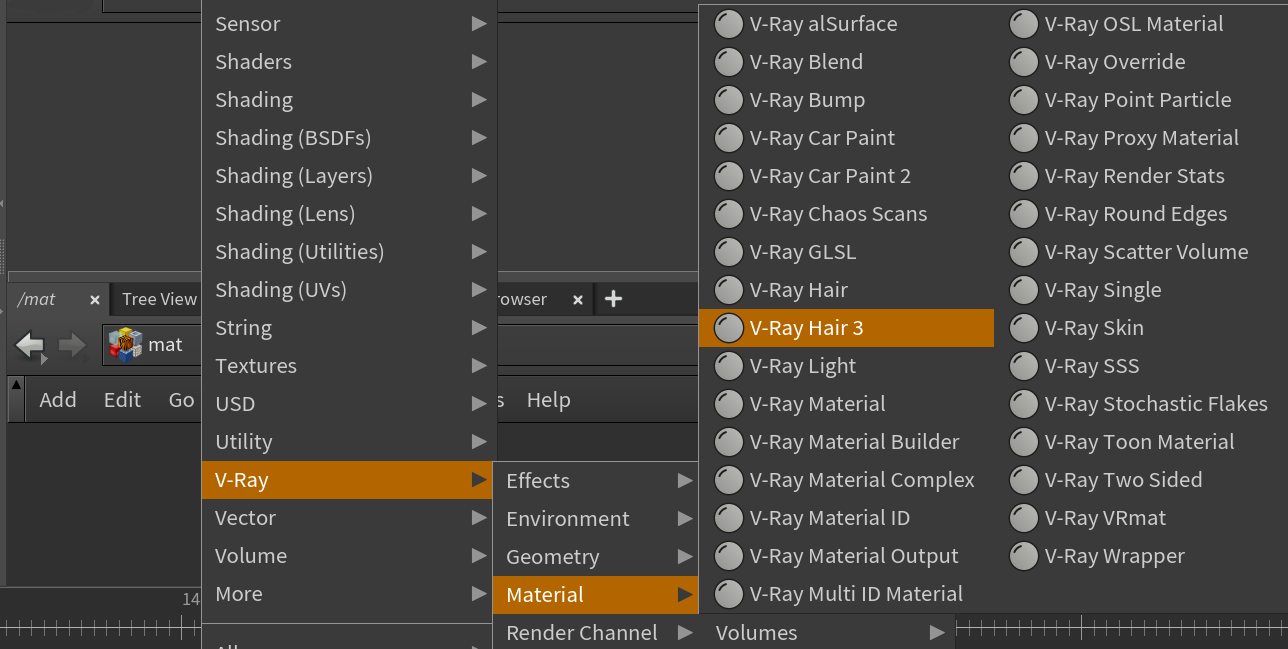The image size is (1288, 649).
Task: Click the V-Ray SSS material icon
Action: pyautogui.click(x=1024, y=366)
